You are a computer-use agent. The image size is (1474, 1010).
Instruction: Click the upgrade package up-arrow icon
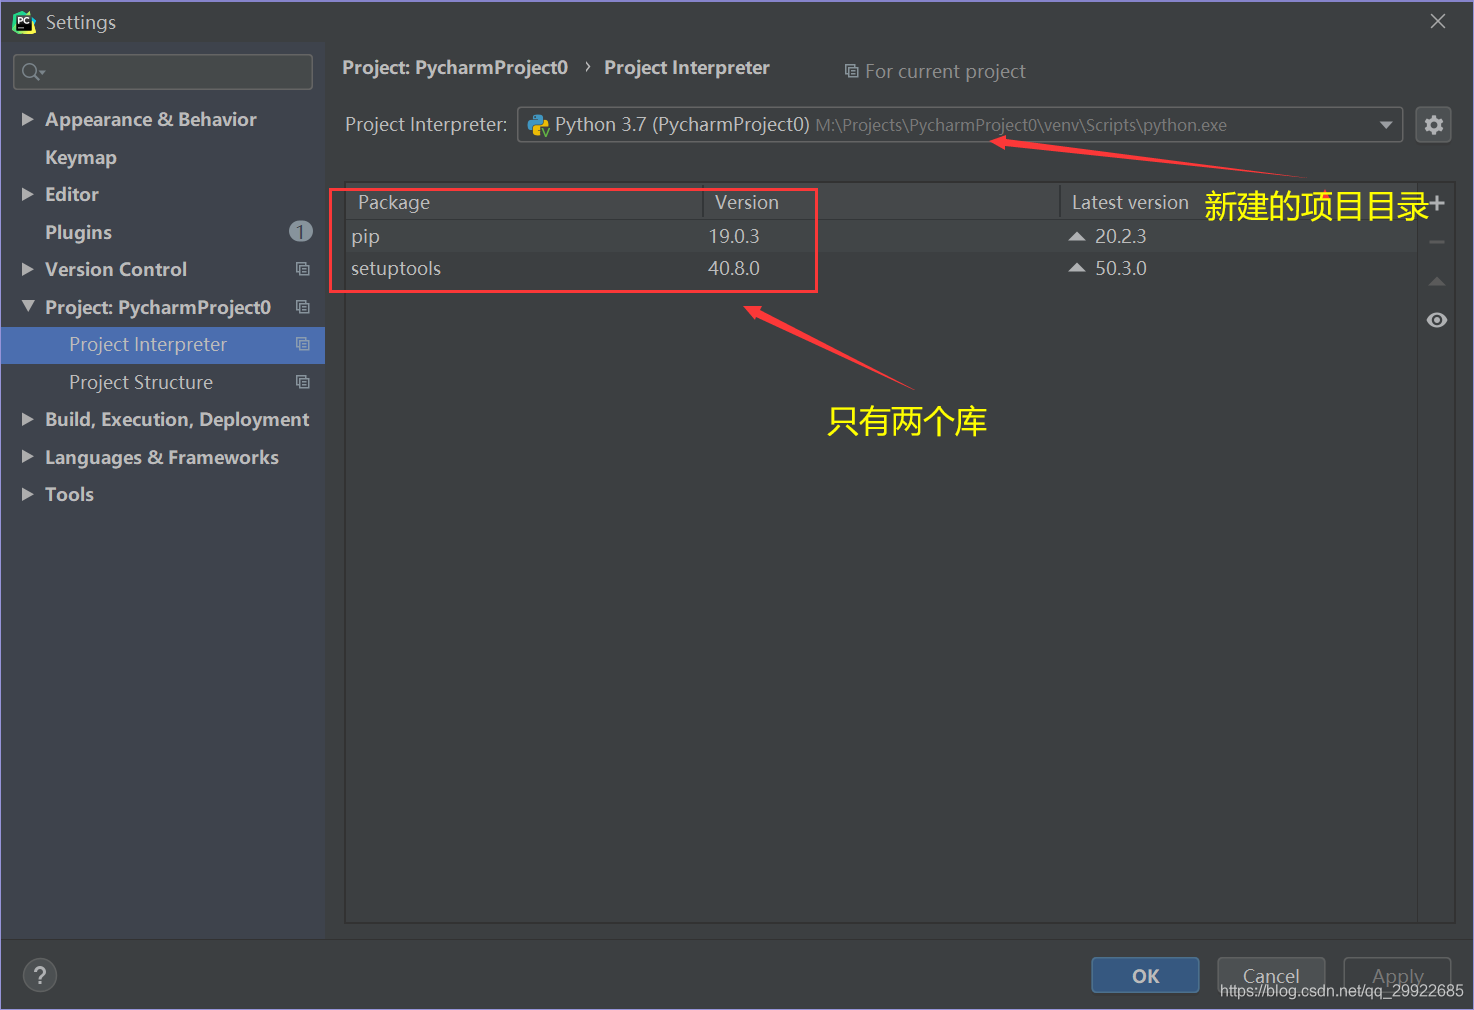[x=1437, y=282]
